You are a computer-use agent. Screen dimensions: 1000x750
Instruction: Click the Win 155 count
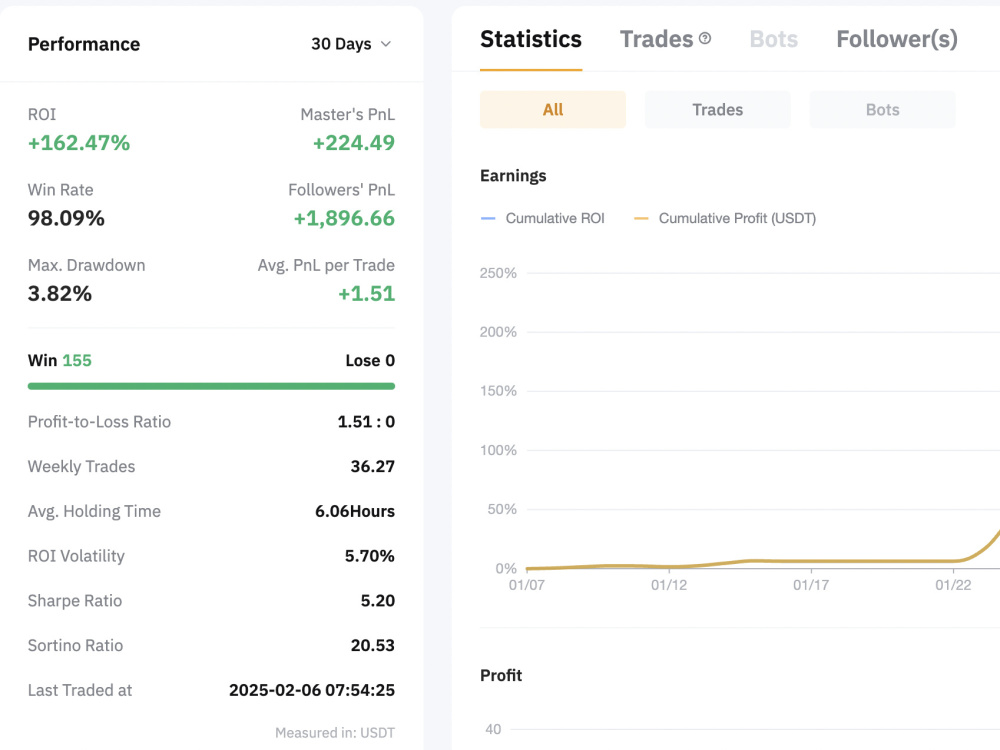pos(59,360)
